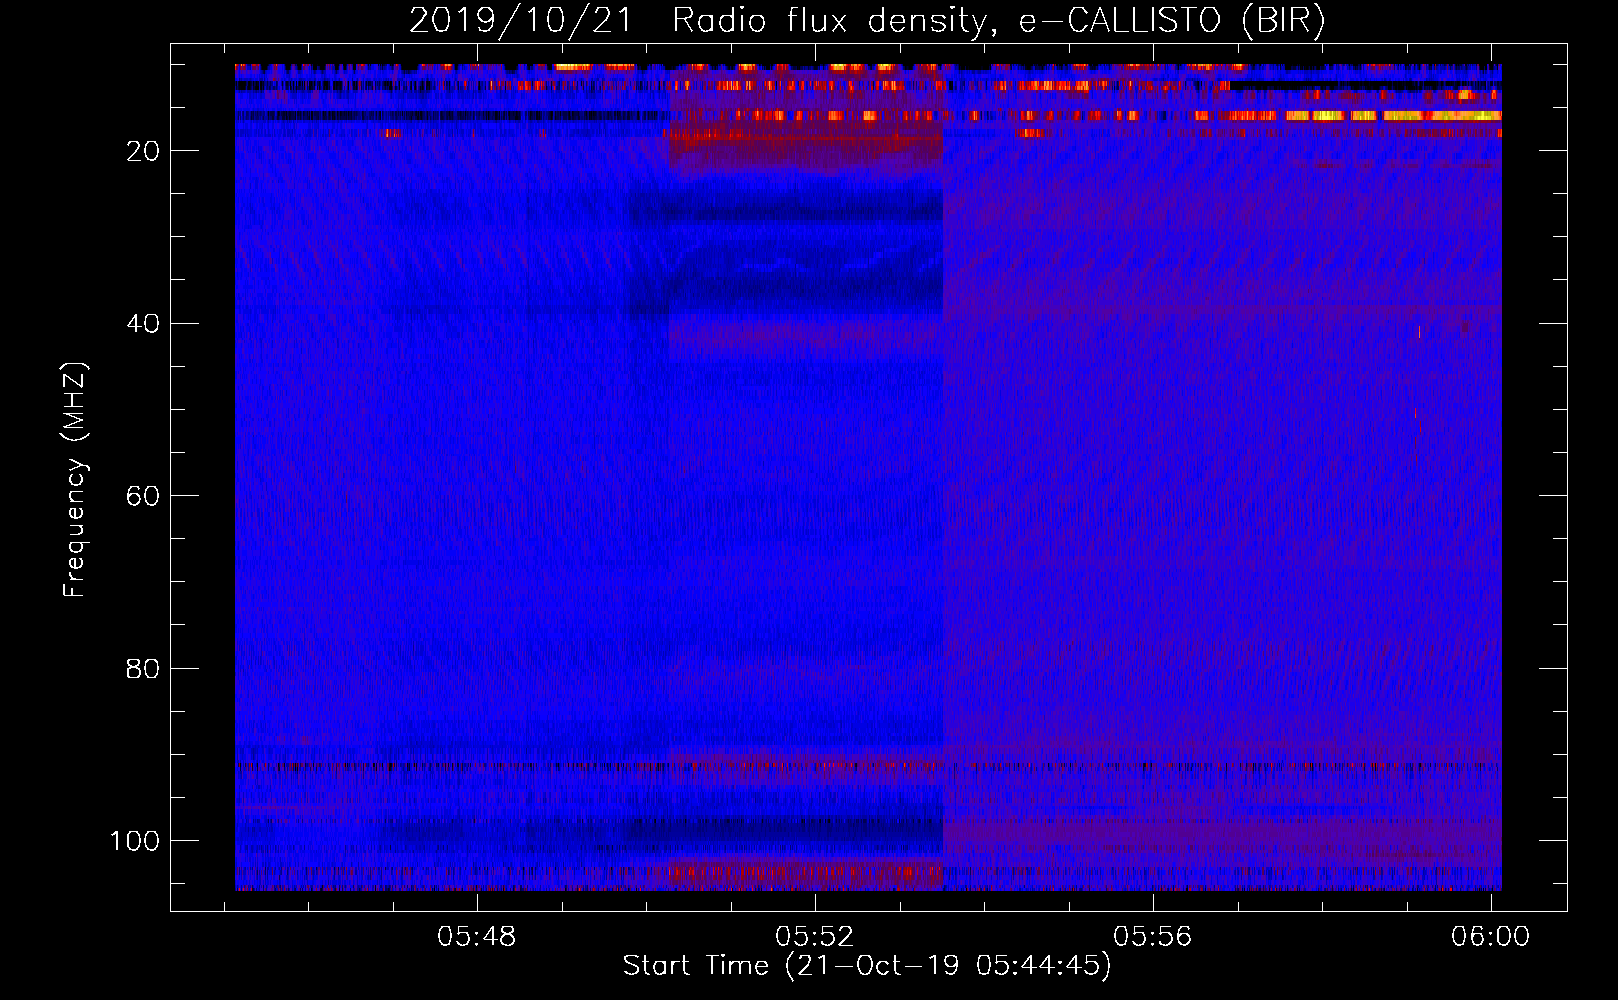
Task: Click the '20' frequency tick label
Action: coord(143,151)
